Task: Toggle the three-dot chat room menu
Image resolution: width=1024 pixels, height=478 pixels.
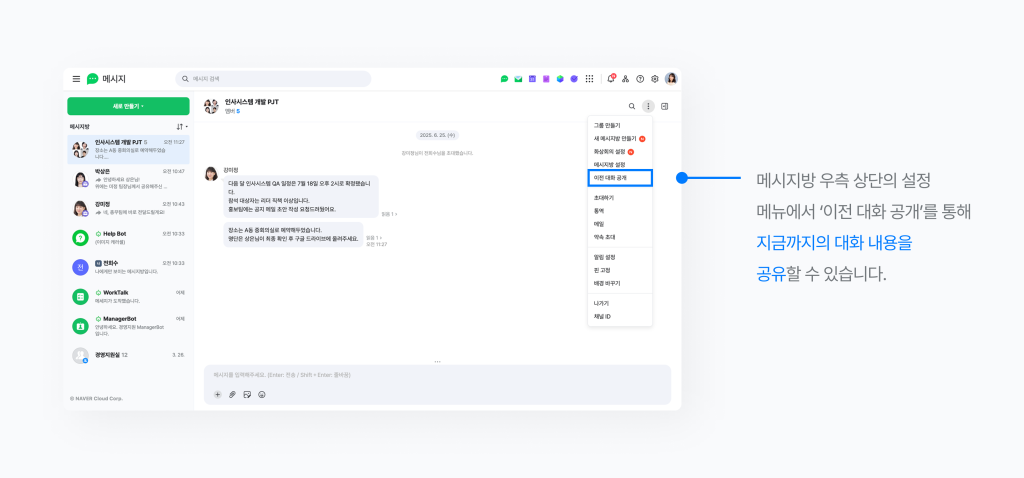Action: coord(648,106)
